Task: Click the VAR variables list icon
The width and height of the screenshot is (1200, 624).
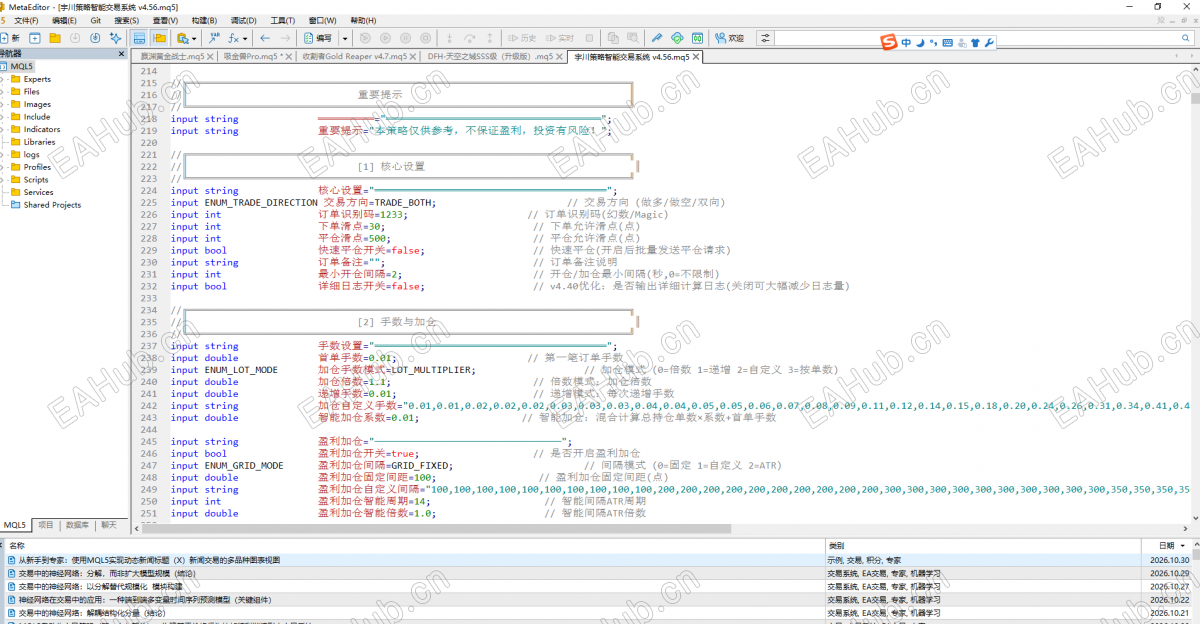Action: [x=215, y=38]
